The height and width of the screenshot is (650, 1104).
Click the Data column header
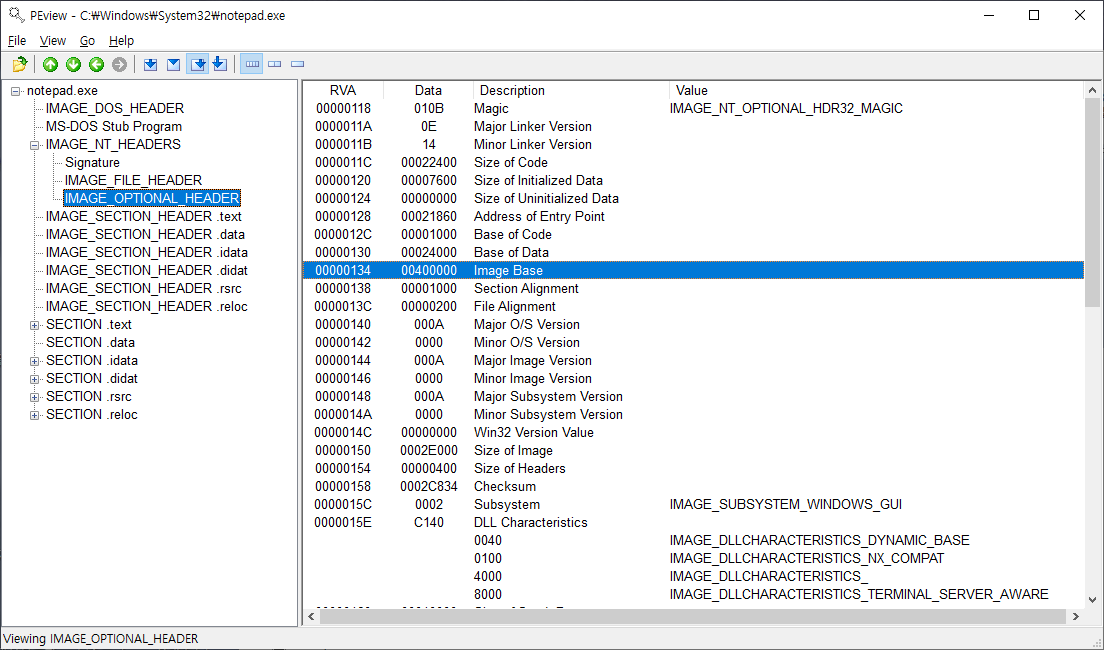[x=428, y=90]
